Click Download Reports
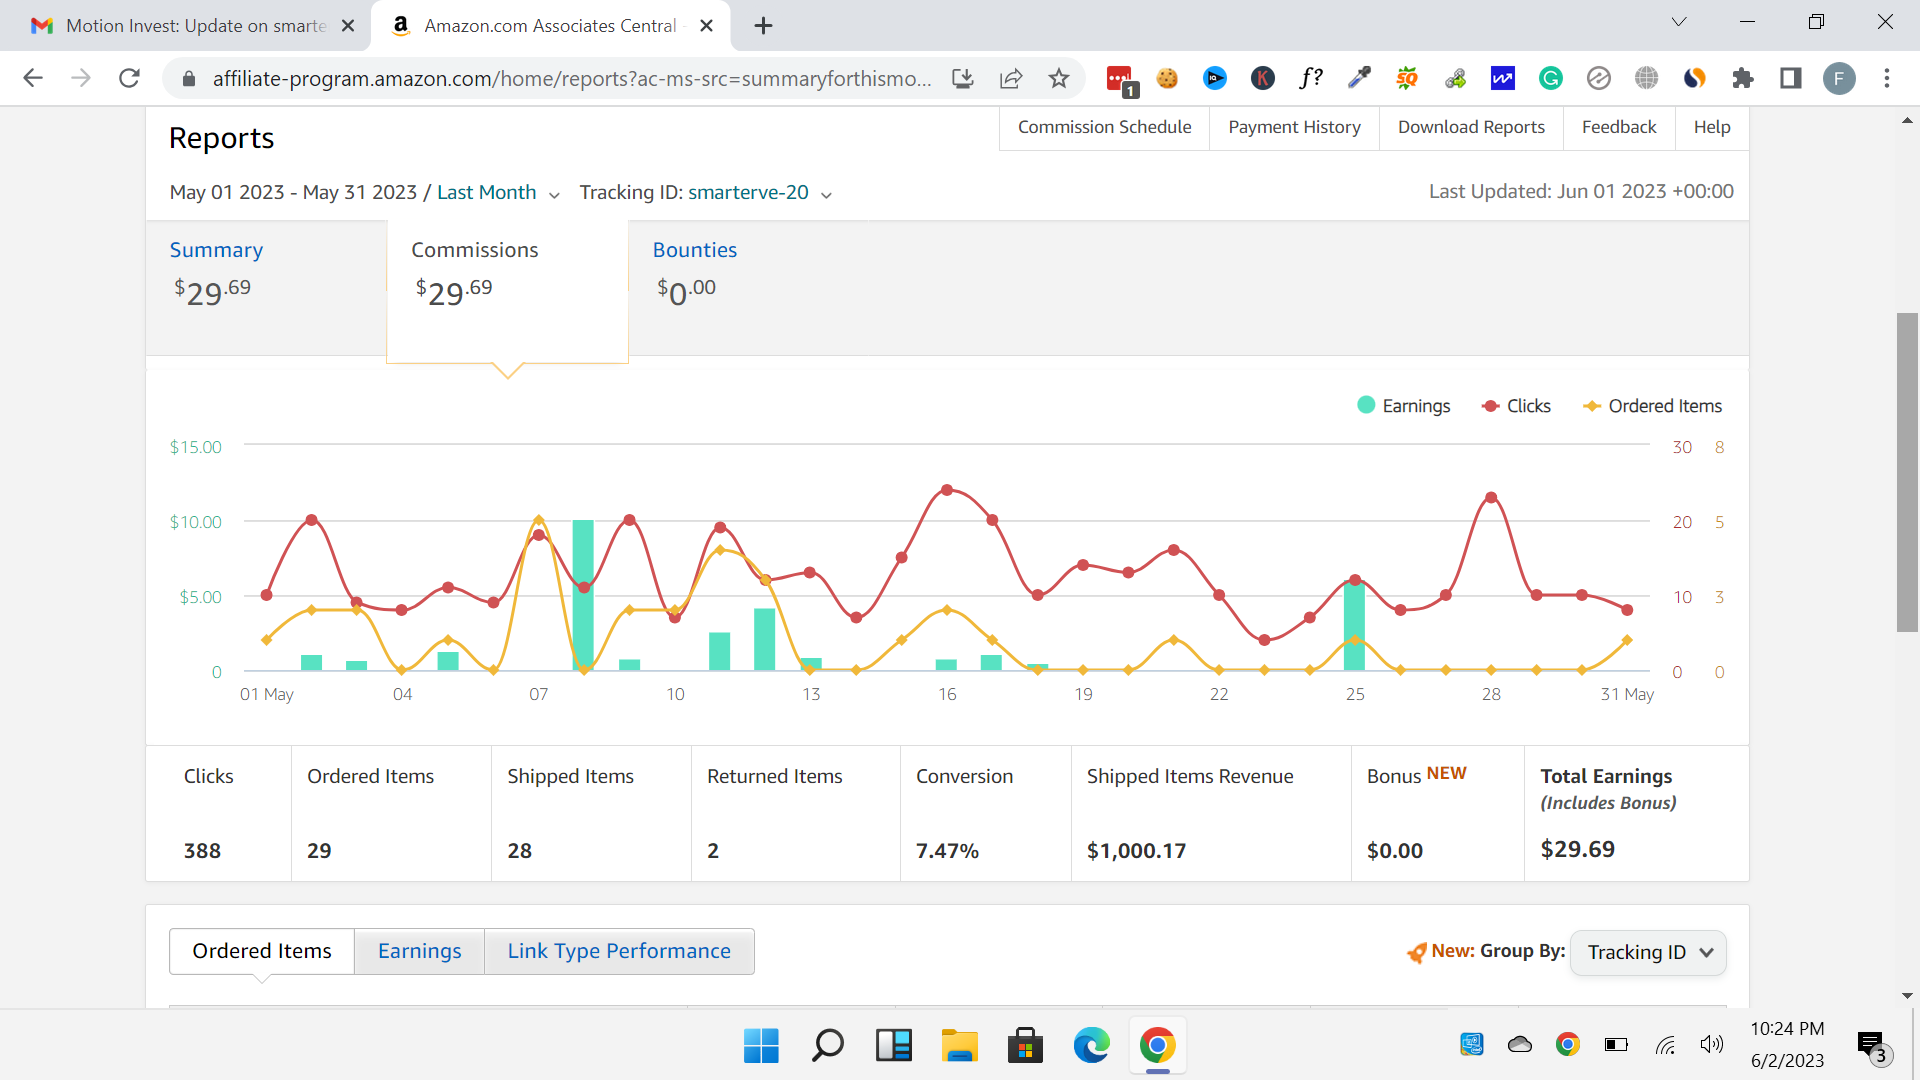1920x1080 pixels. (1471, 127)
